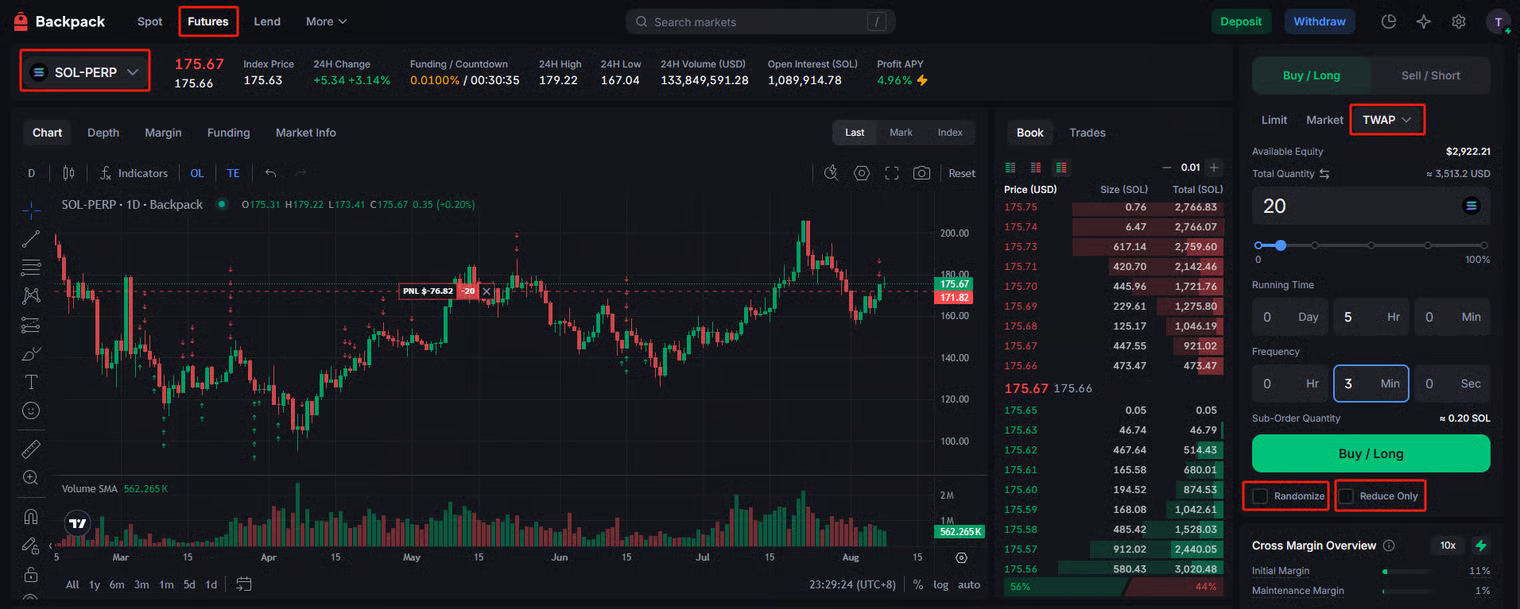The width and height of the screenshot is (1520, 609).
Task: Enable the Randomize checkbox
Action: pyautogui.click(x=1260, y=496)
